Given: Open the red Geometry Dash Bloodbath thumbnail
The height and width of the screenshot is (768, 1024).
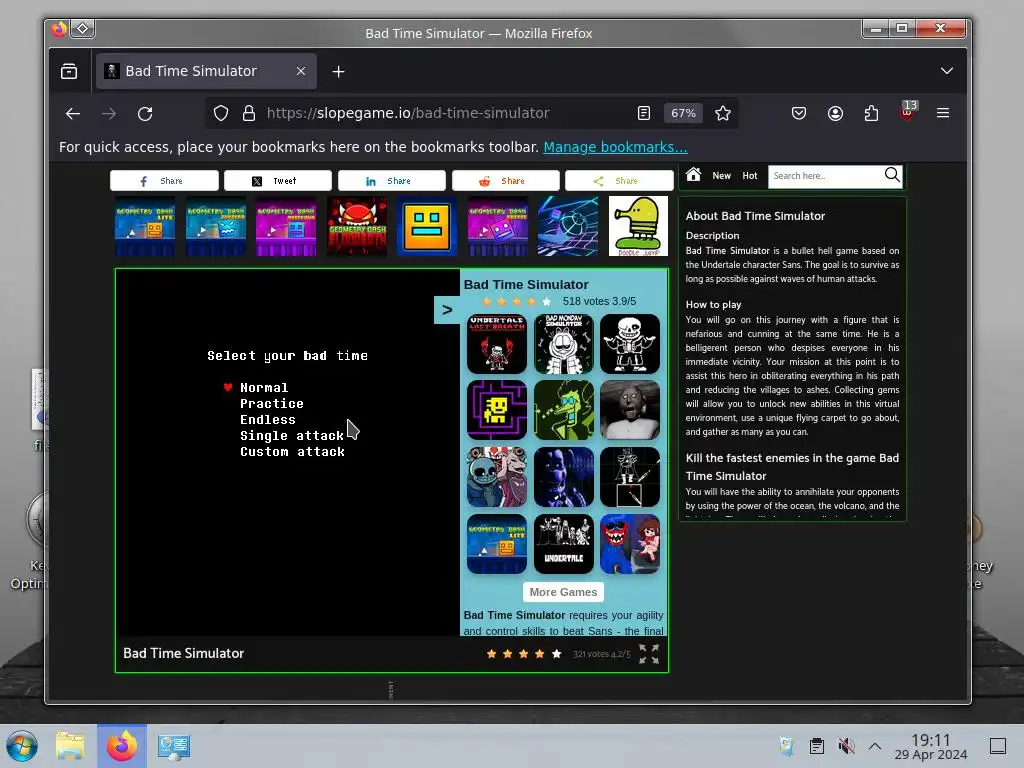Looking at the screenshot, I should coord(357,226).
